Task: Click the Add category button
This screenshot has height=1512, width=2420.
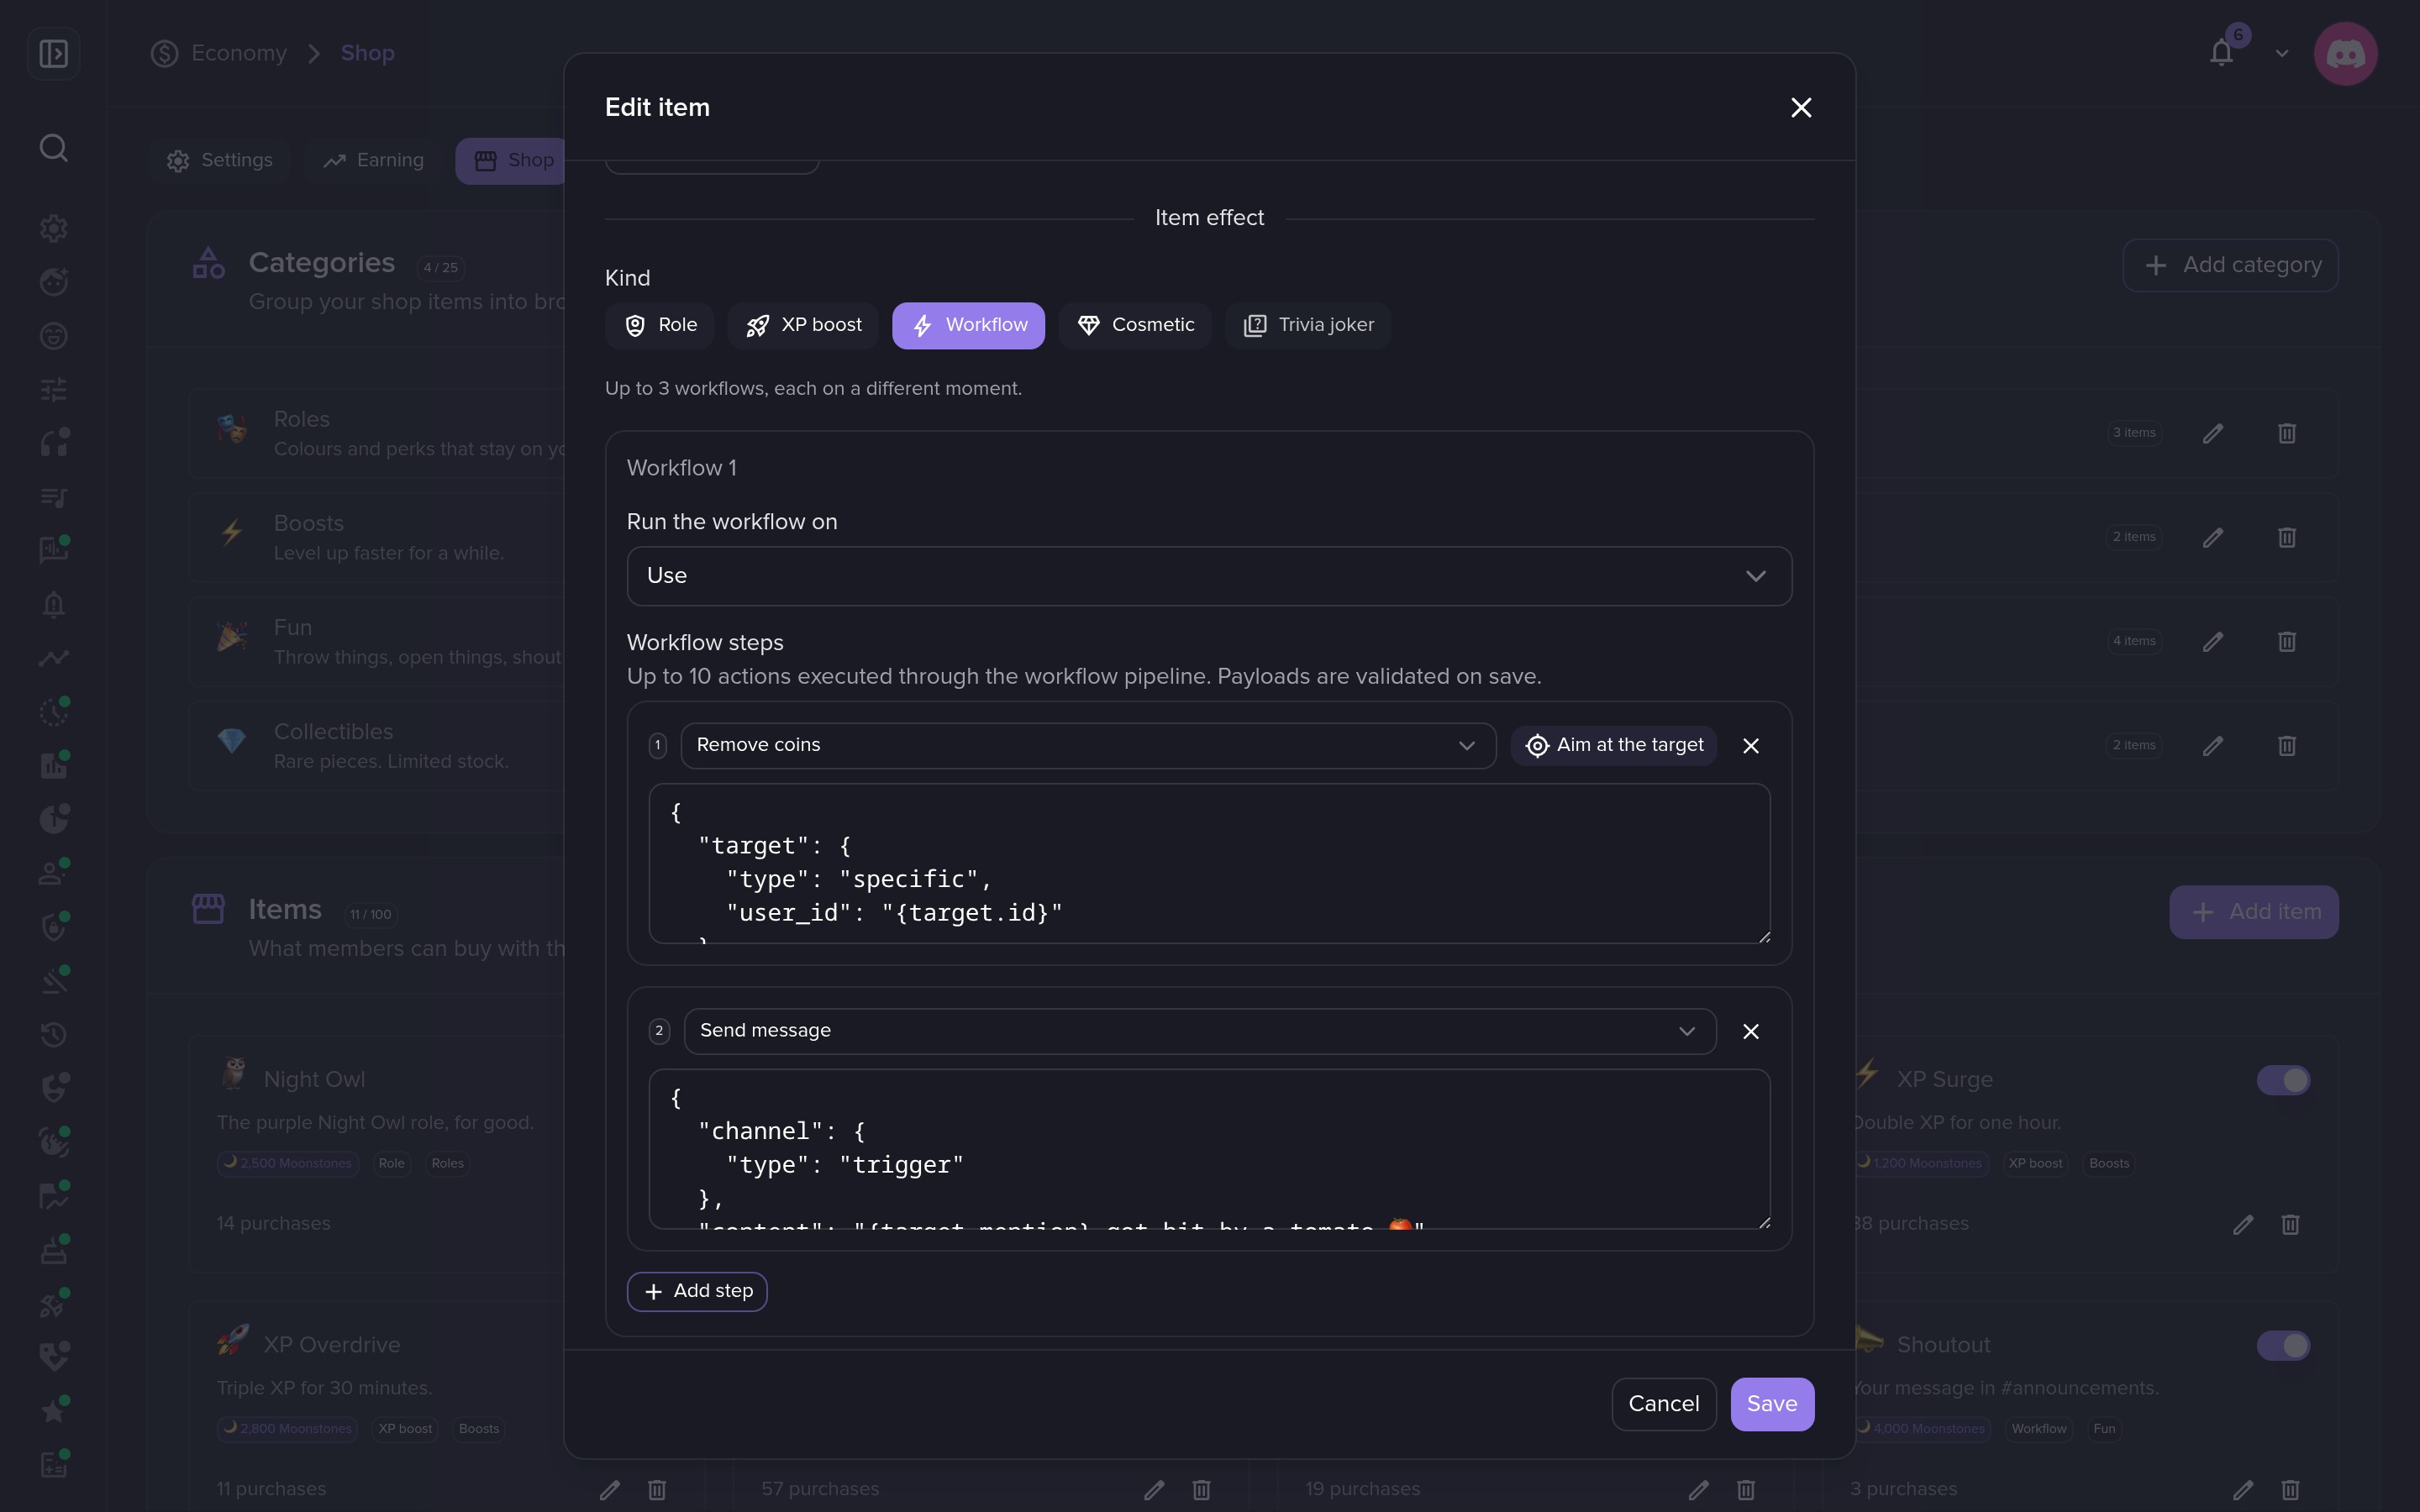Action: point(2230,265)
